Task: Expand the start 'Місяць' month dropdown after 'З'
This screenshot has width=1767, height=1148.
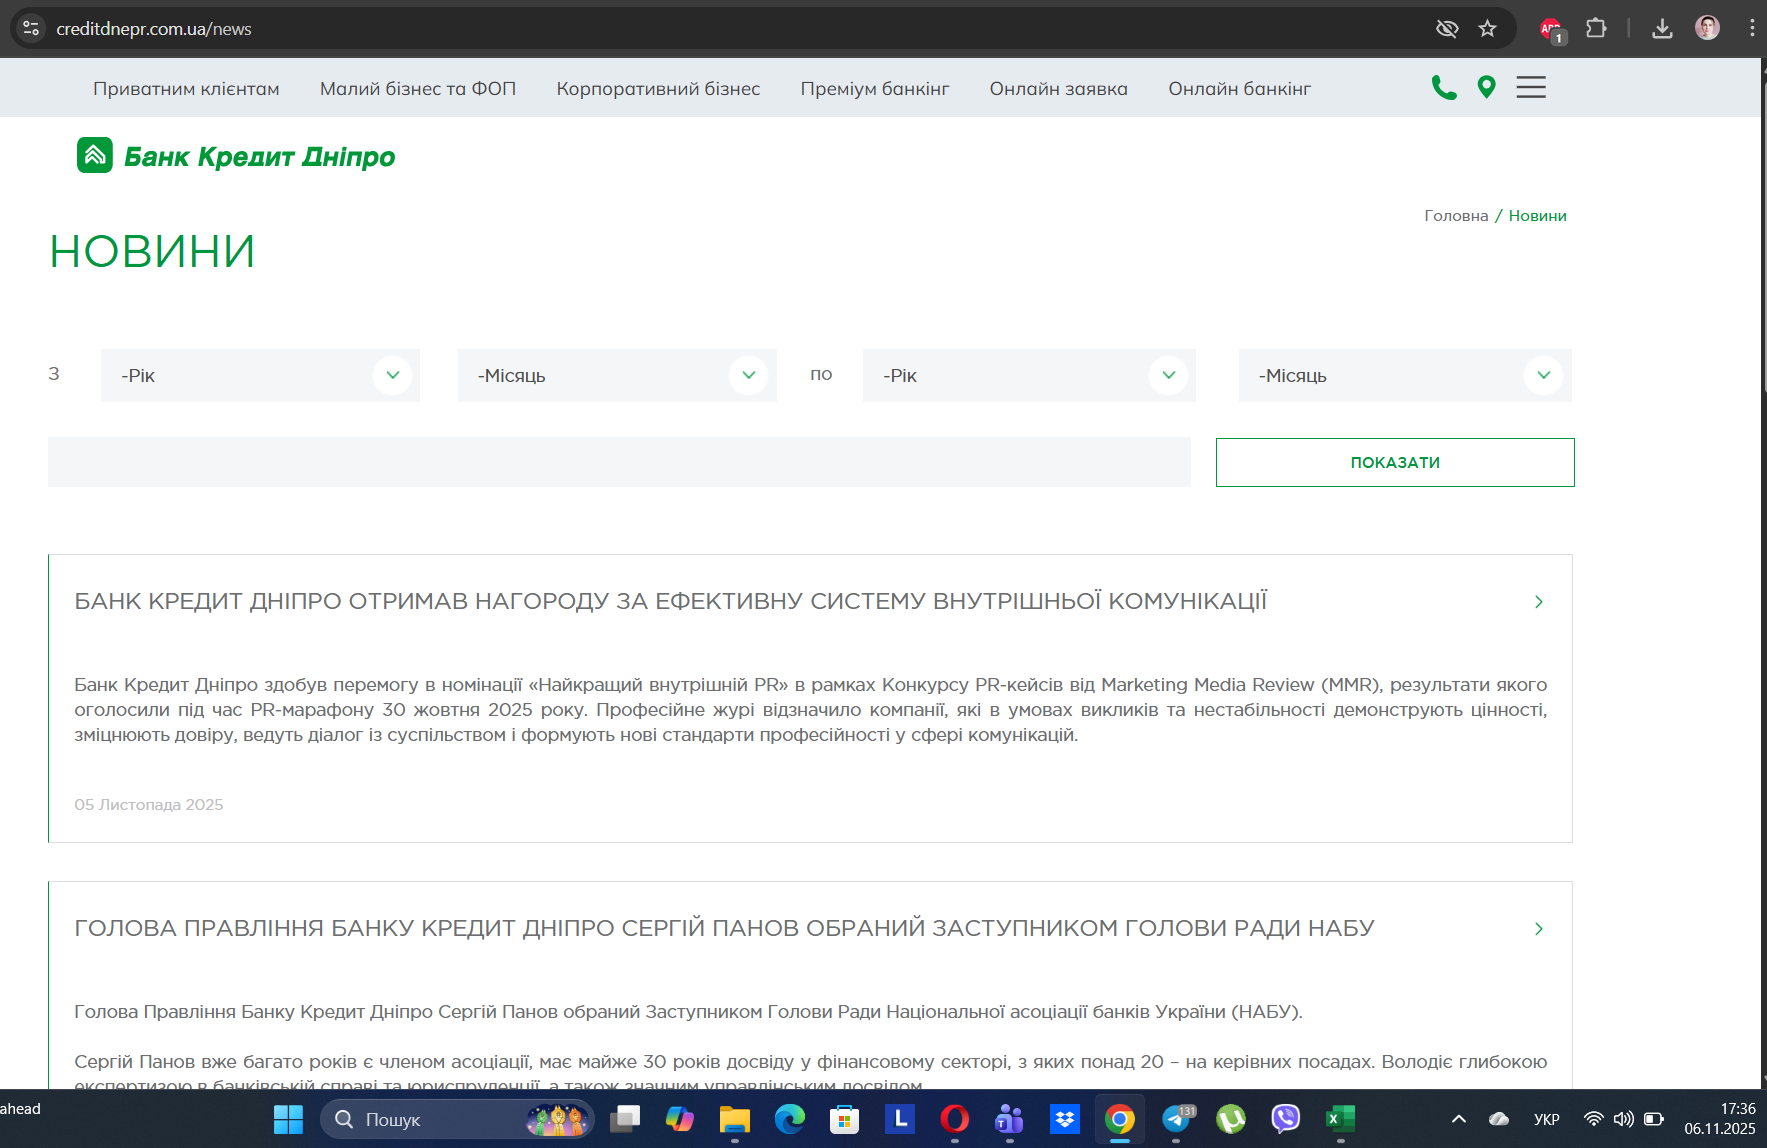Action: [617, 375]
